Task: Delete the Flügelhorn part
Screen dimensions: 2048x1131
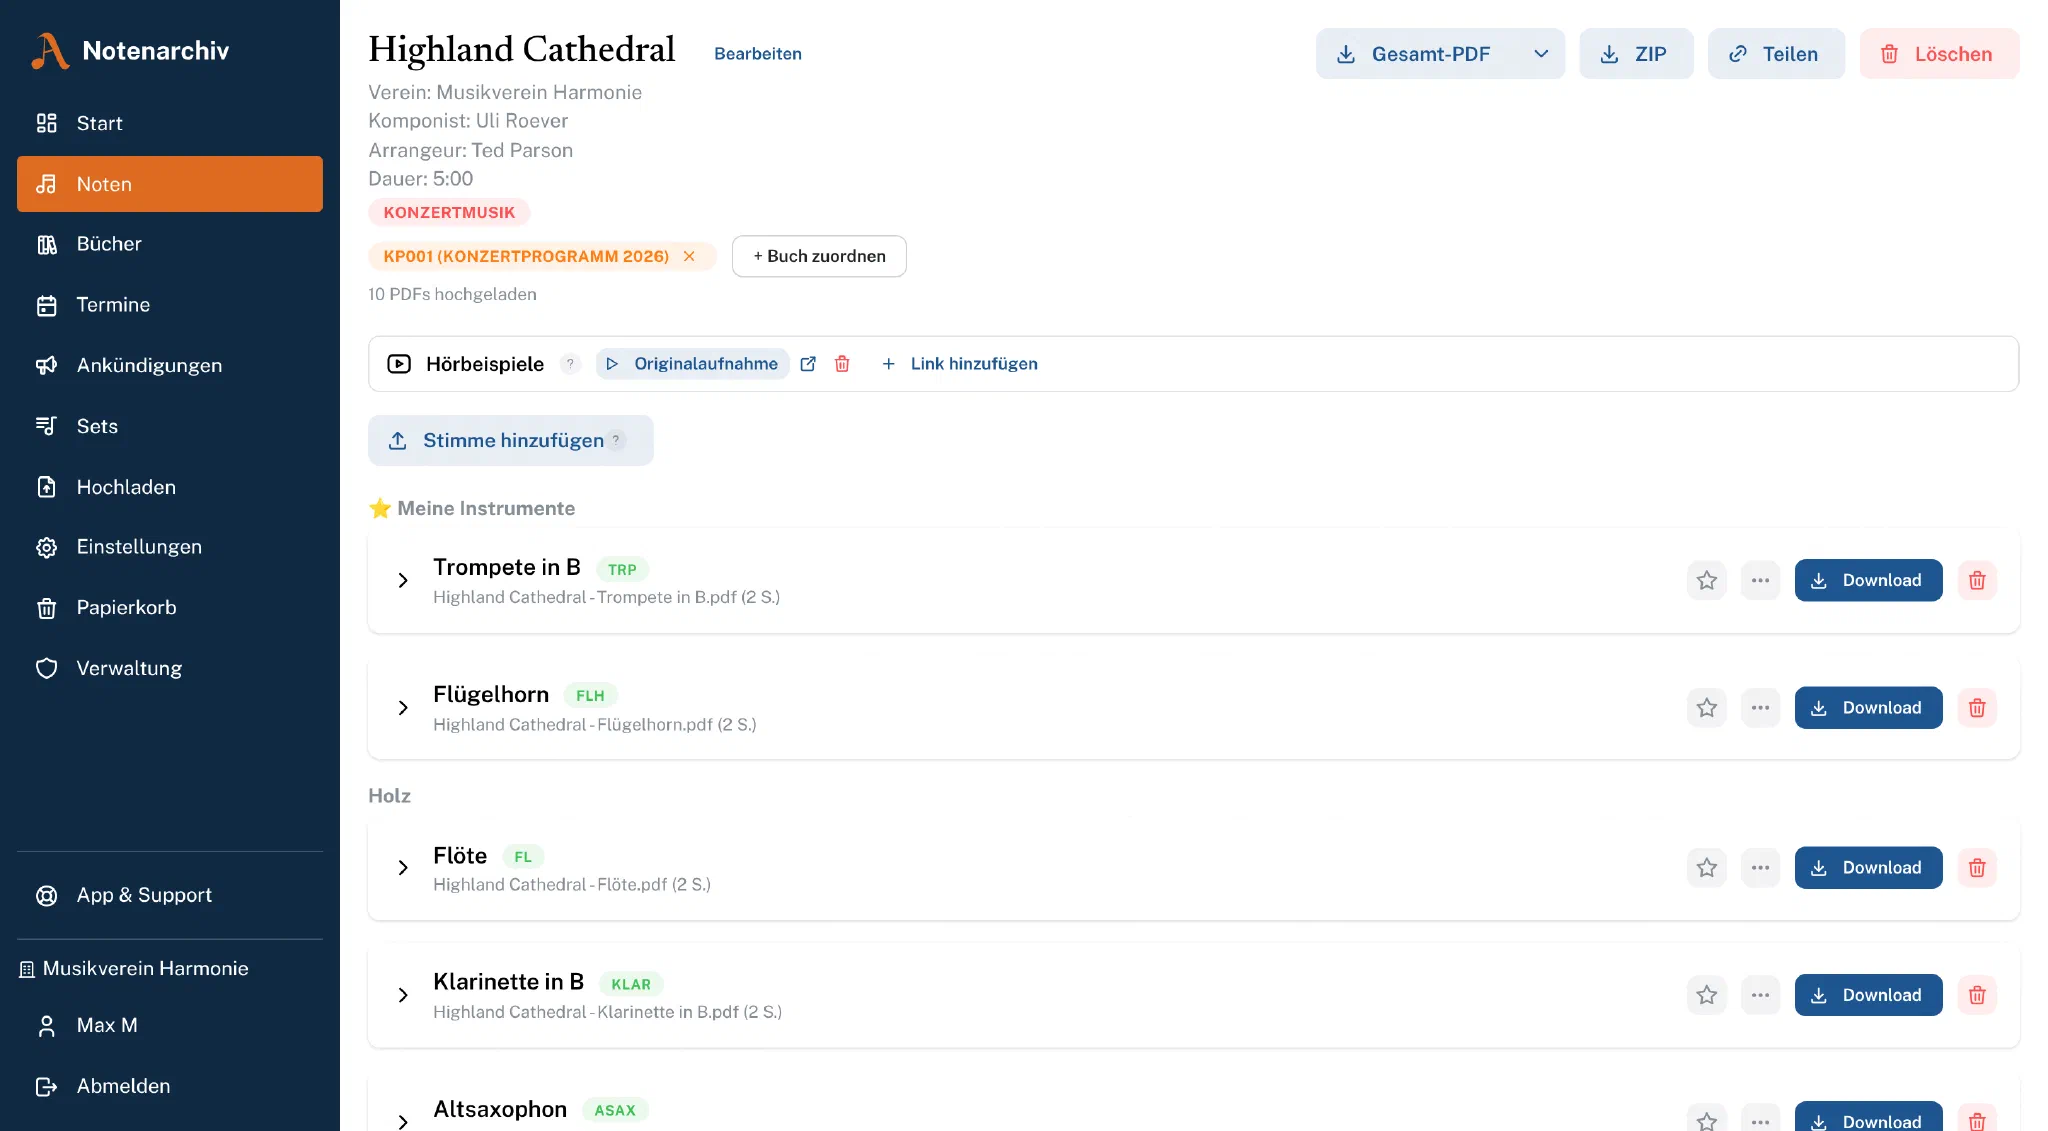Action: point(1977,708)
